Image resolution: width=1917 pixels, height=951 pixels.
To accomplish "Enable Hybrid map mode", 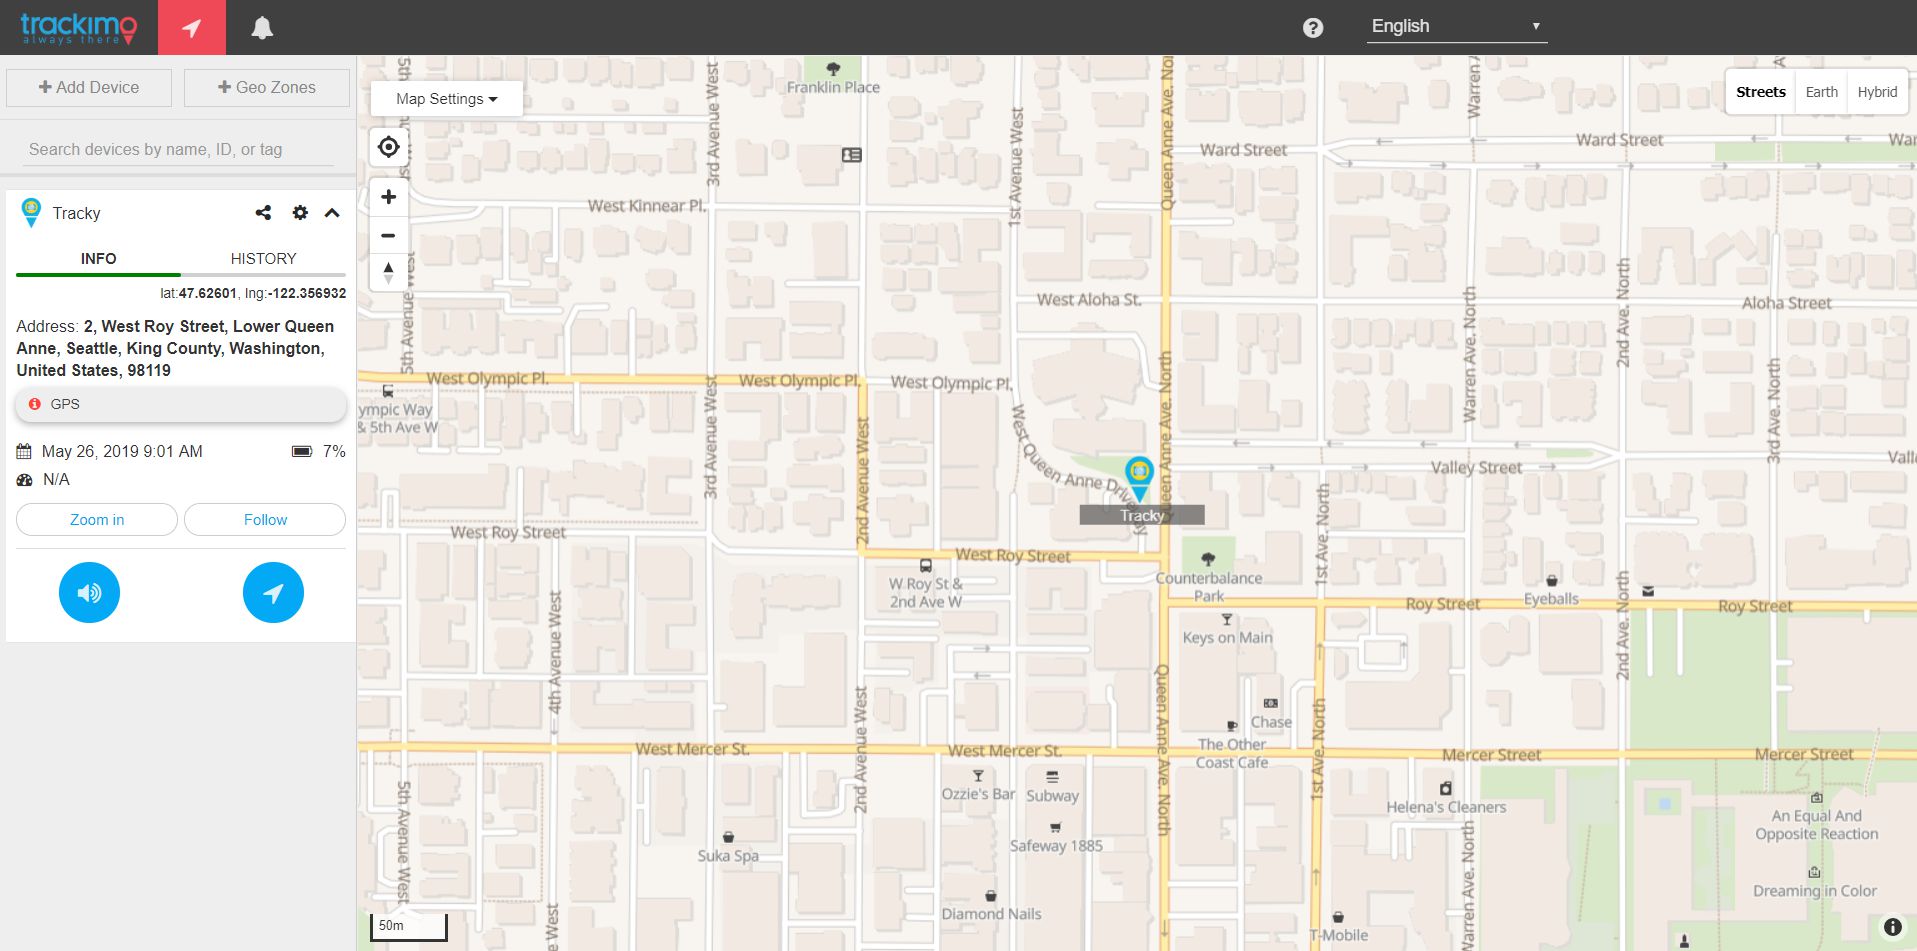I will click(1876, 91).
